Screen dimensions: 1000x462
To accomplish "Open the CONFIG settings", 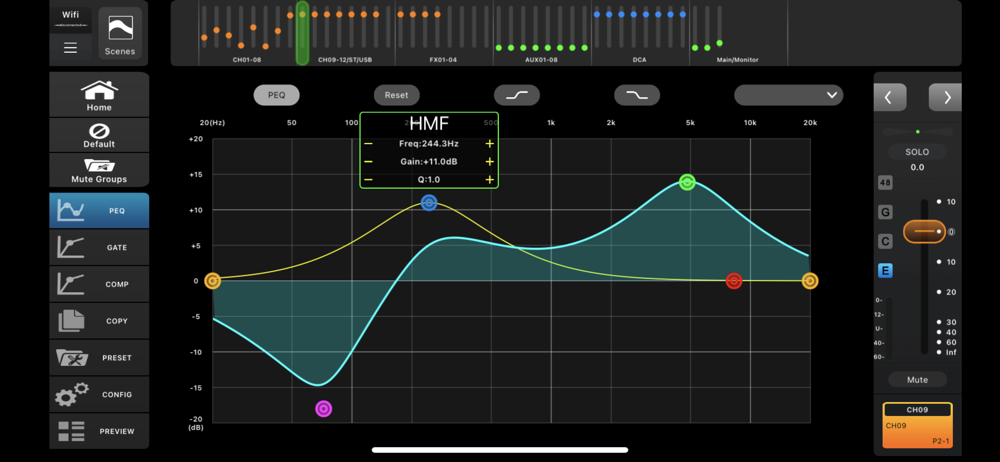I will [x=99, y=394].
